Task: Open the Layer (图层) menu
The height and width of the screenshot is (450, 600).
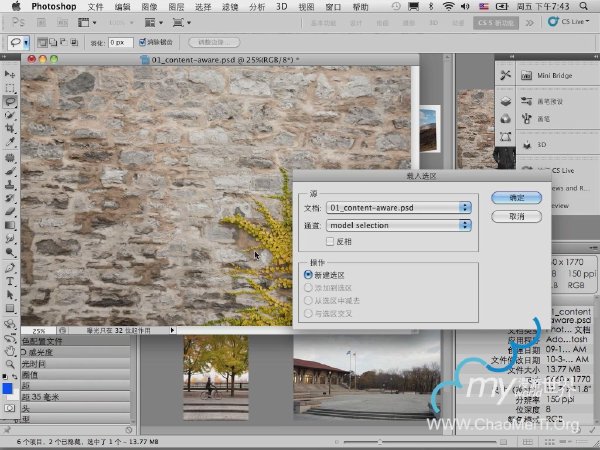Action: (x=176, y=7)
